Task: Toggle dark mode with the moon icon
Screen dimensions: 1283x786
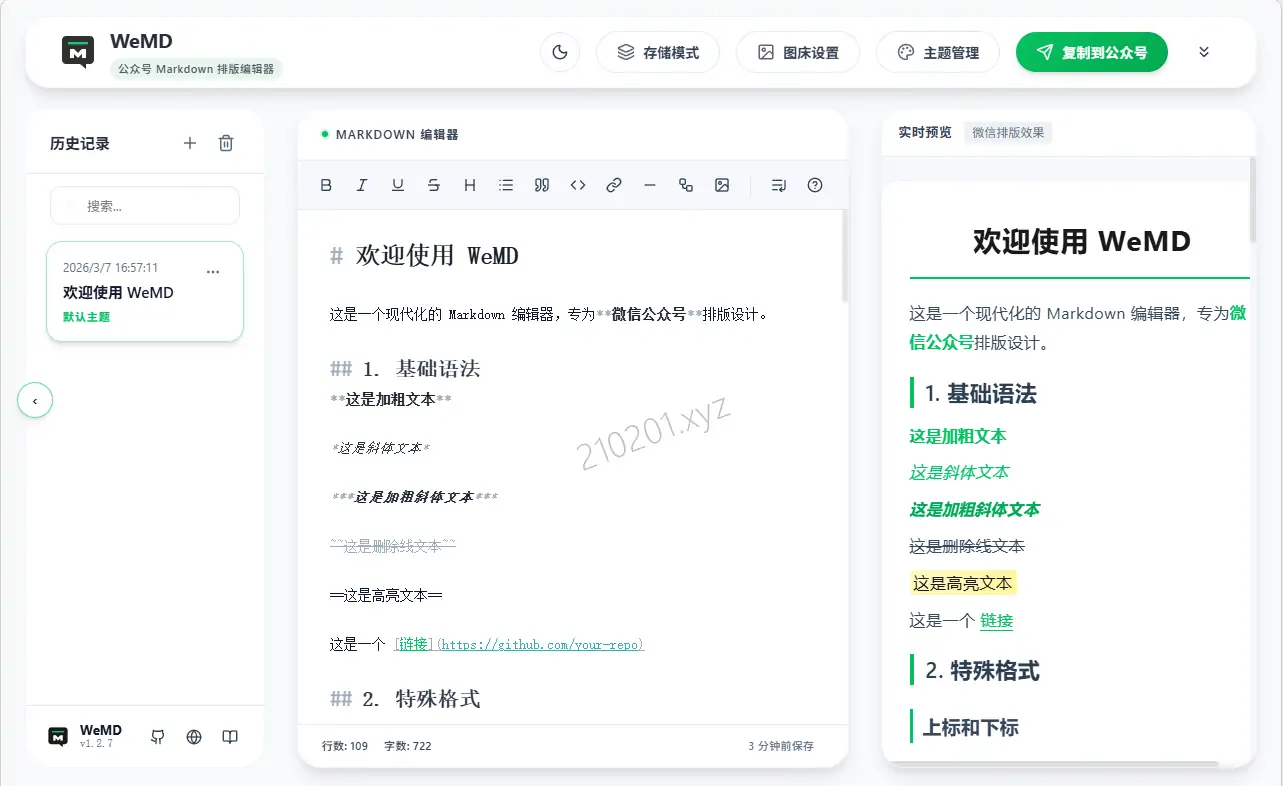Action: click(x=559, y=51)
